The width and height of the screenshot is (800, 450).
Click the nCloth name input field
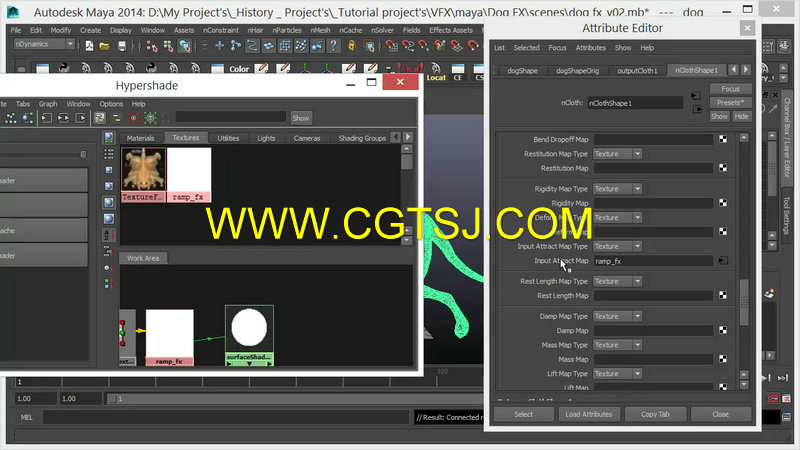[635, 103]
